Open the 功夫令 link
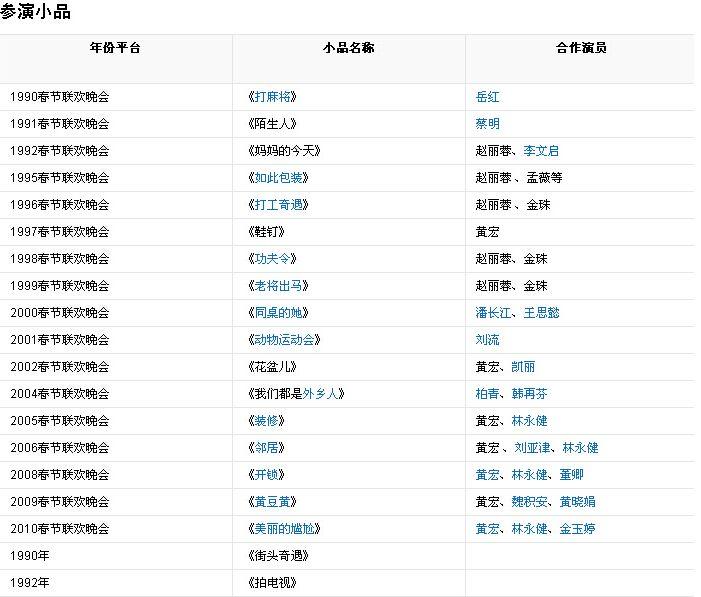Viewport: 701px width, 597px height. (x=271, y=259)
